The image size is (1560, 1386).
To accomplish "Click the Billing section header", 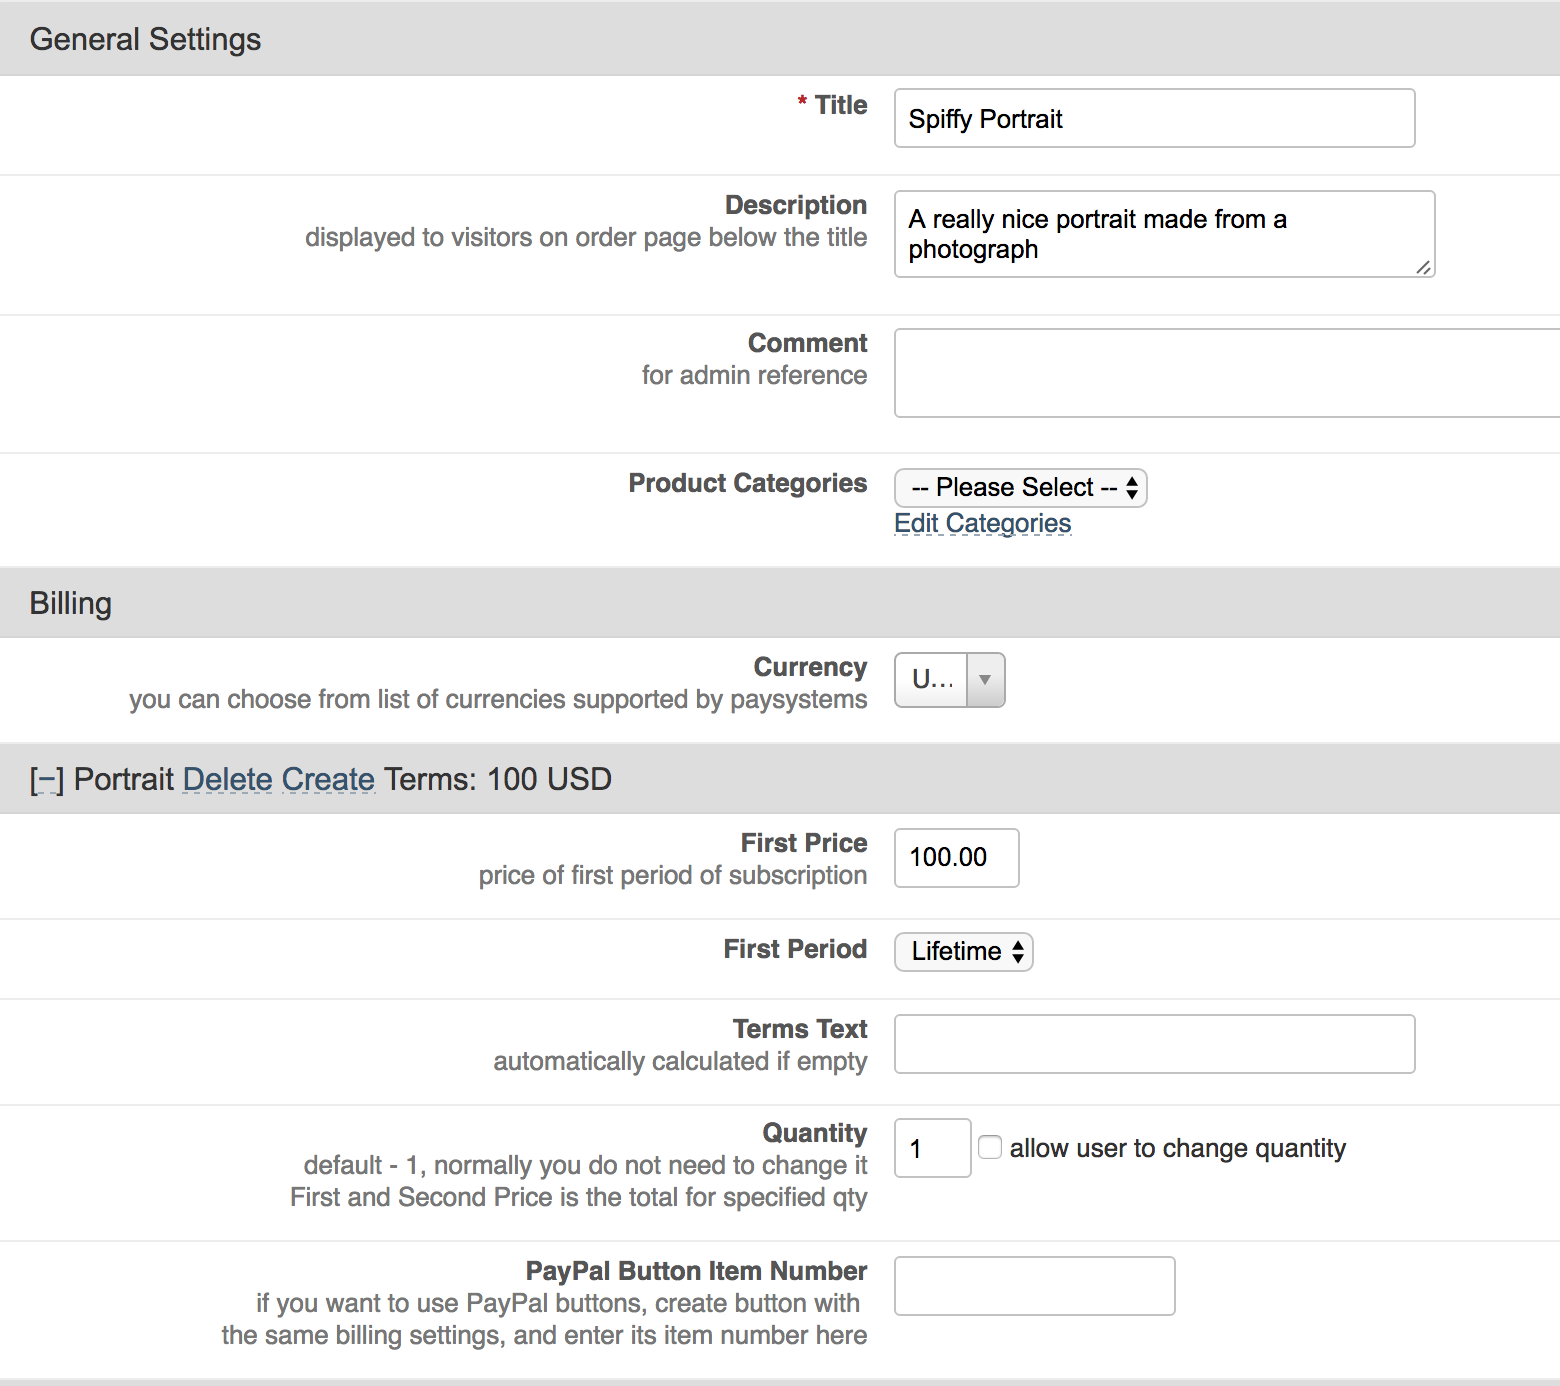I will [x=70, y=603].
